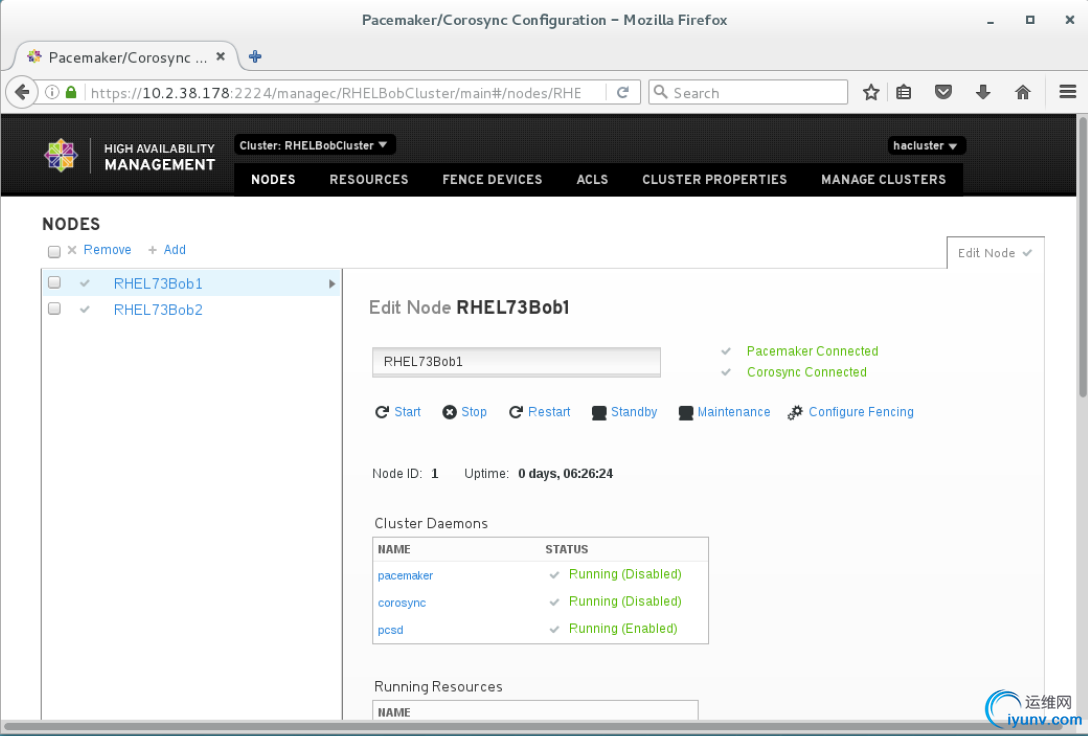This screenshot has height=736, width=1088.
Task: Open the Cluster: RHELBobCluster dropdown
Action: pyautogui.click(x=314, y=145)
